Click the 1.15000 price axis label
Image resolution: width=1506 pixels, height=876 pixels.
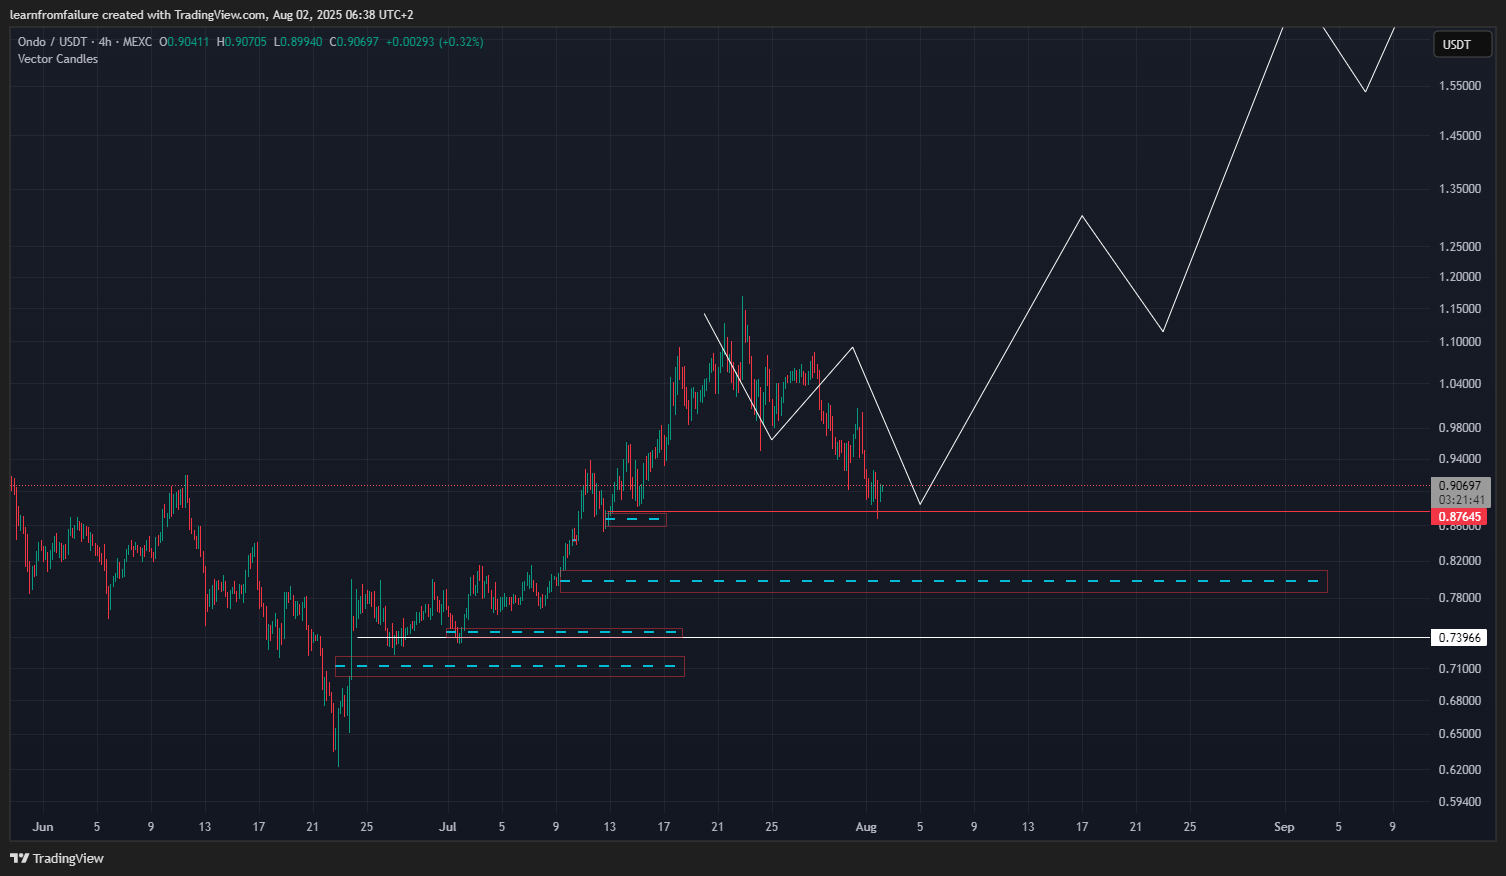[x=1460, y=309]
